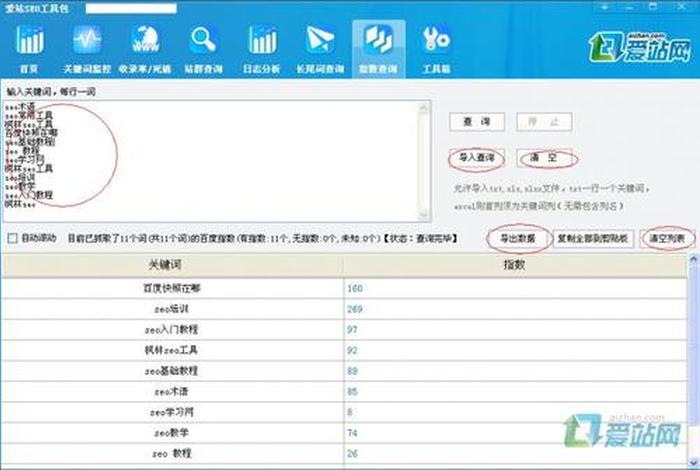Select the 指数查询 toolbar icon
This screenshot has width=700, height=470.
(379, 49)
